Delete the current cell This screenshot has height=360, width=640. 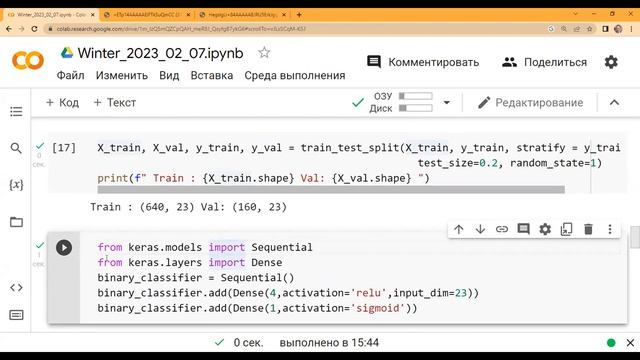(588, 229)
